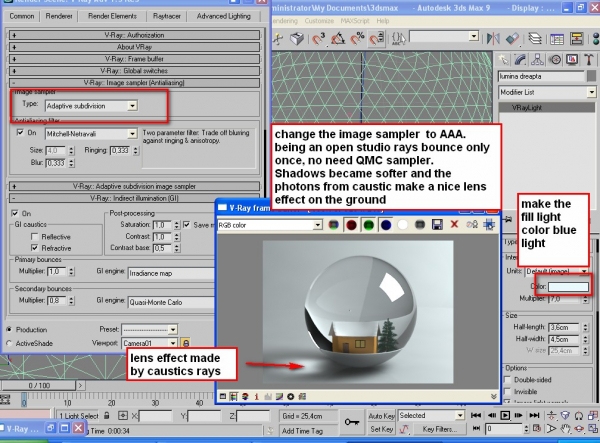The image size is (600, 443).
Task: Open Mitchell-Netravali filter dropdown
Action: coord(91,134)
